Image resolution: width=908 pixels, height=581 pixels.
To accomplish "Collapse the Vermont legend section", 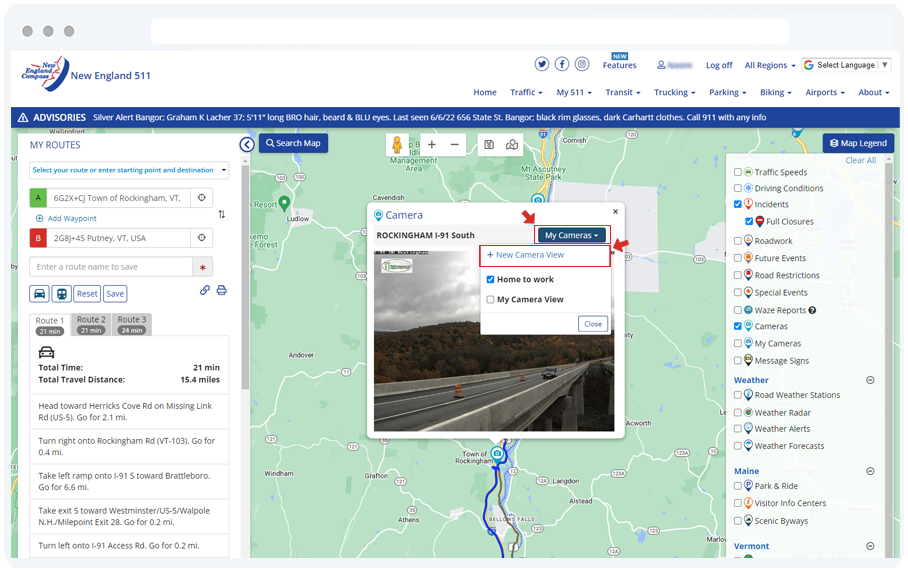I will click(x=870, y=546).
